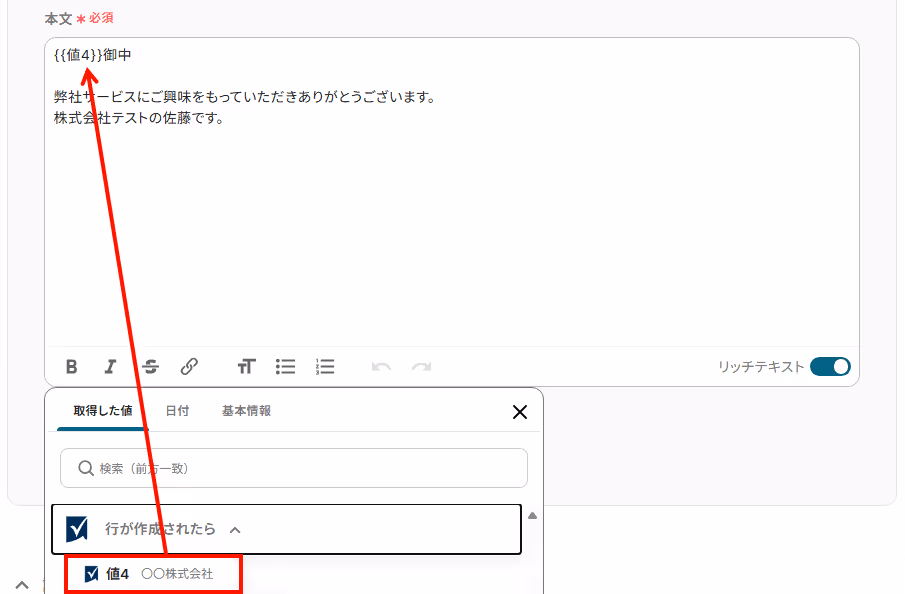Insert a numbered list
Viewport: 905px width, 594px height.
tap(325, 367)
